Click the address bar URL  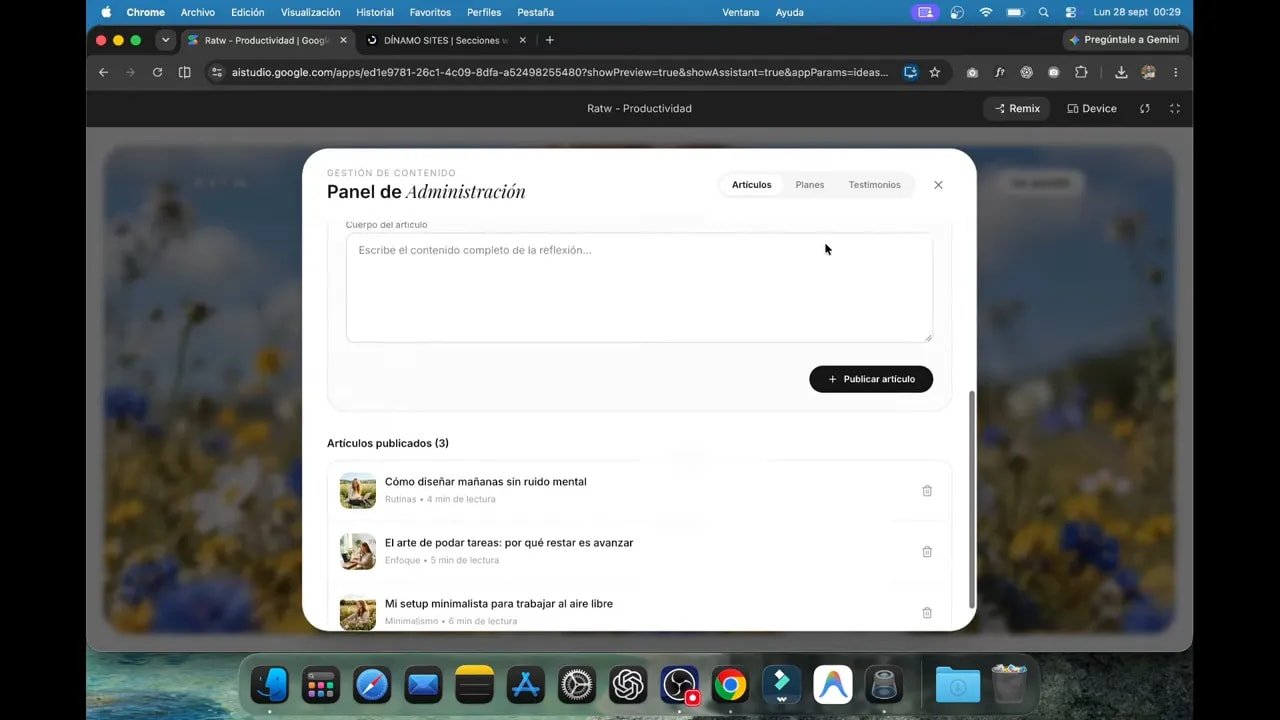[560, 72]
